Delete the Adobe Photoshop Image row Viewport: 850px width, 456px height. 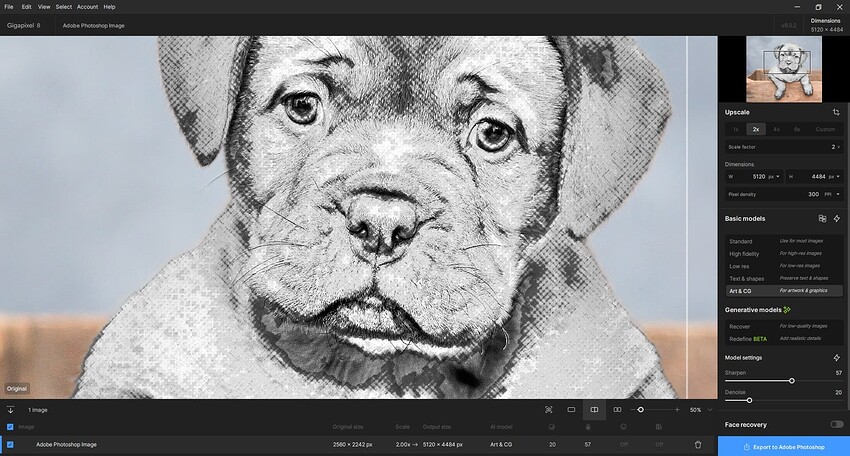[x=698, y=444]
